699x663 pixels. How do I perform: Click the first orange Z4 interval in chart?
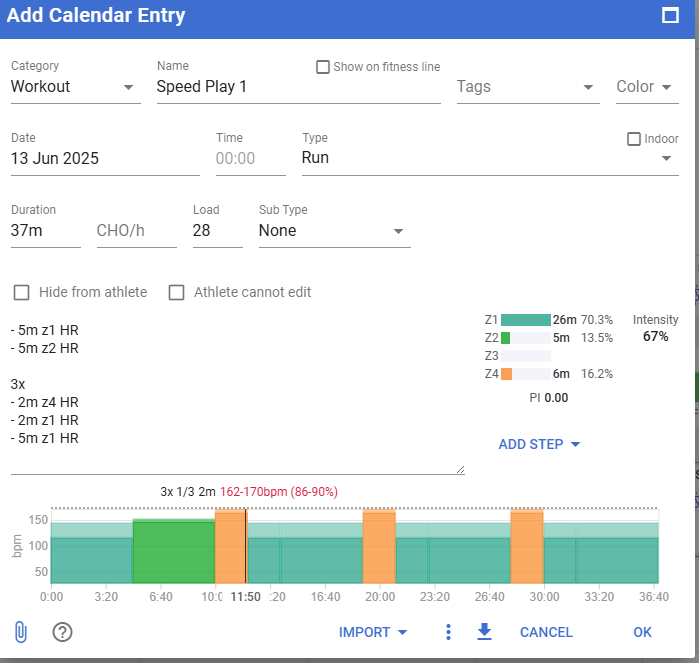[x=230, y=546]
